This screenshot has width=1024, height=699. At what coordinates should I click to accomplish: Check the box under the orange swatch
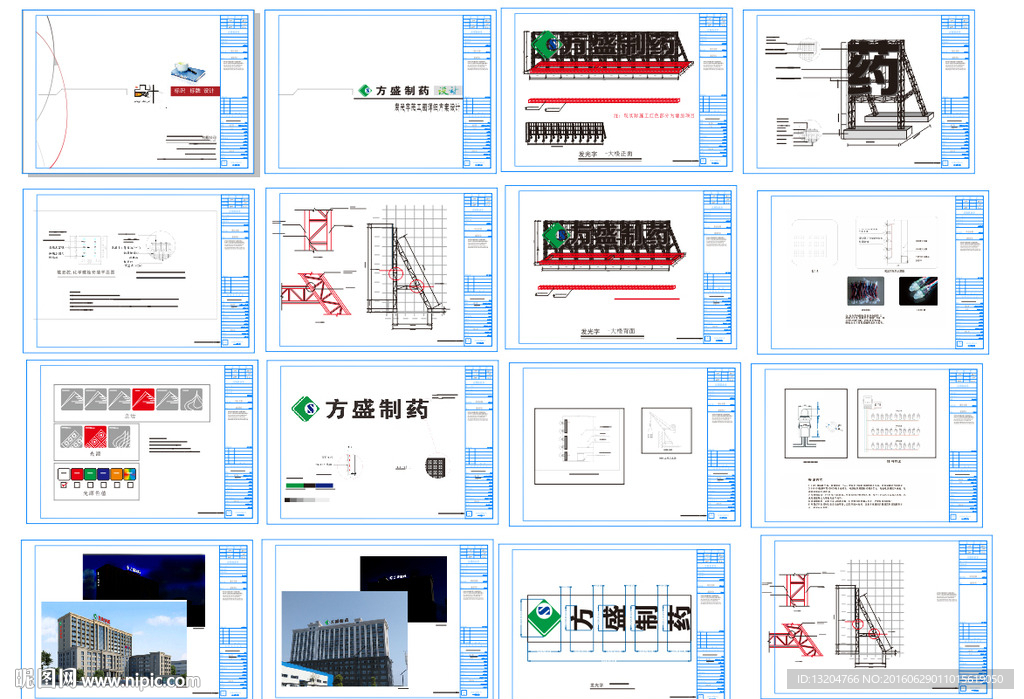tap(117, 485)
